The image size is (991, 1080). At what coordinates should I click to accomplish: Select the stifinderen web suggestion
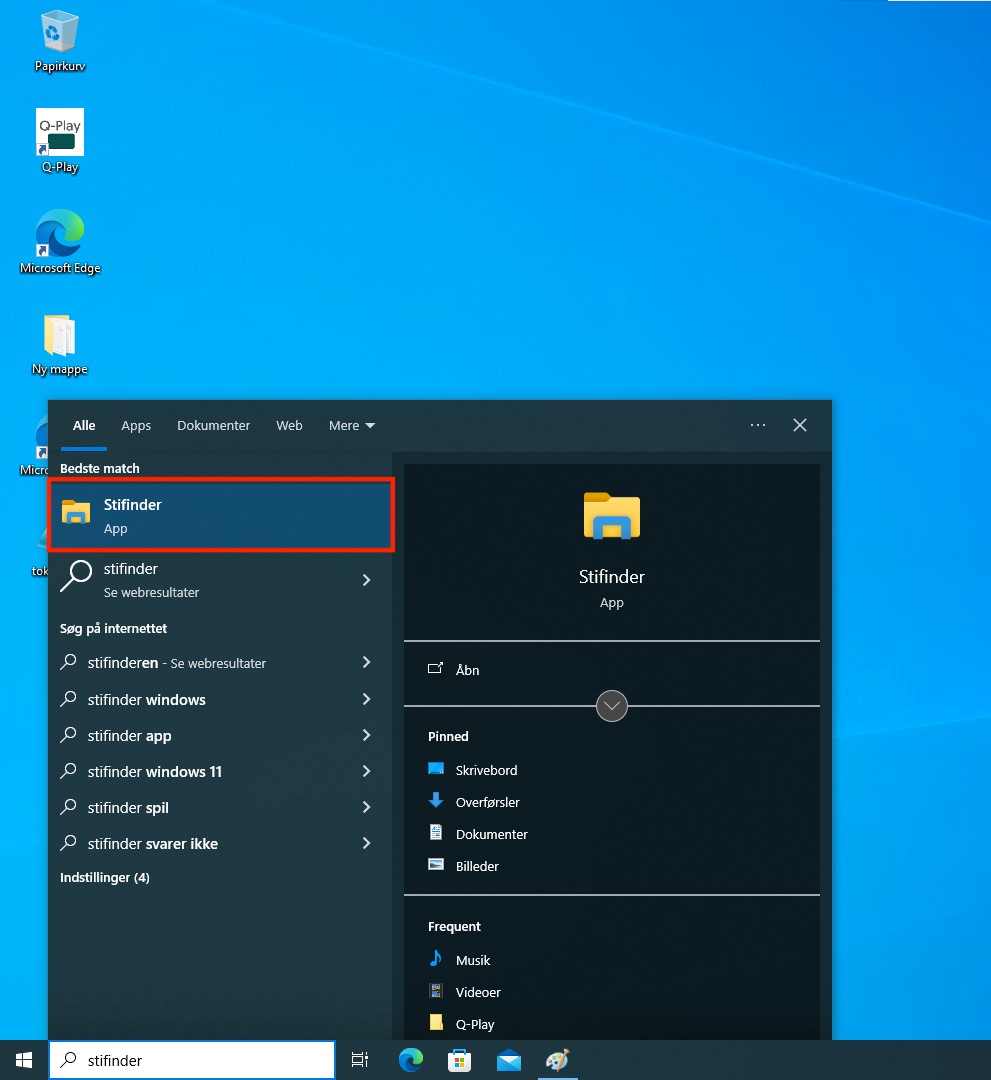(221, 663)
